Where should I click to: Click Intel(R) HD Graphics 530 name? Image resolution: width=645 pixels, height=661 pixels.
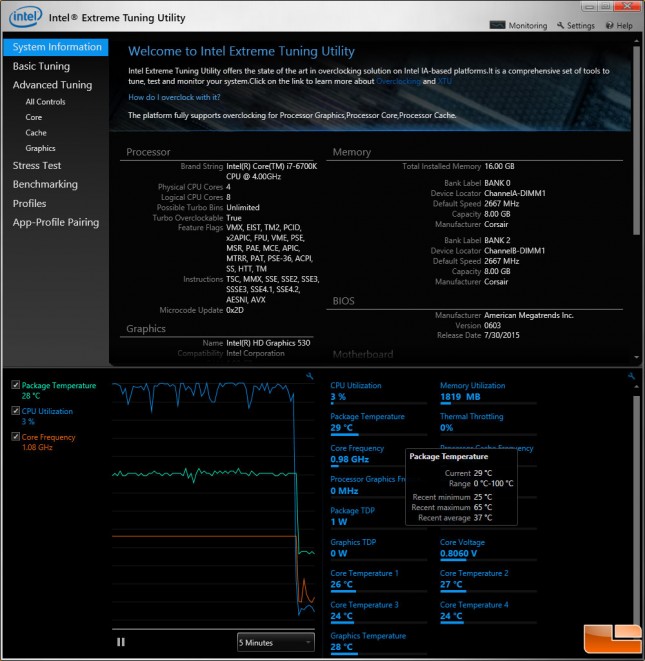[268, 343]
